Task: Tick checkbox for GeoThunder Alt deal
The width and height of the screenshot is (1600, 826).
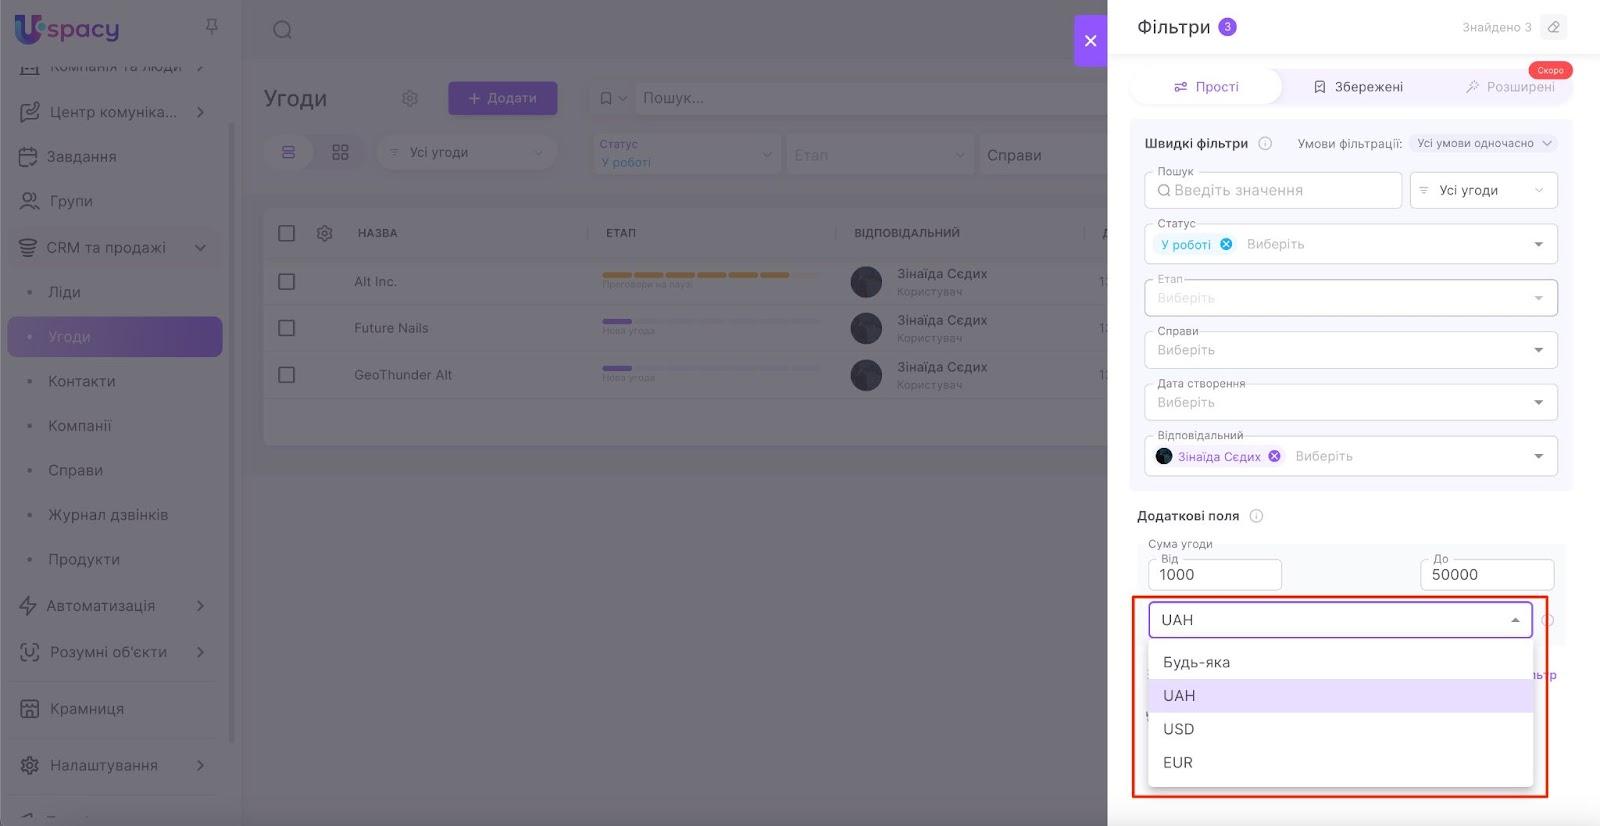Action: click(287, 375)
